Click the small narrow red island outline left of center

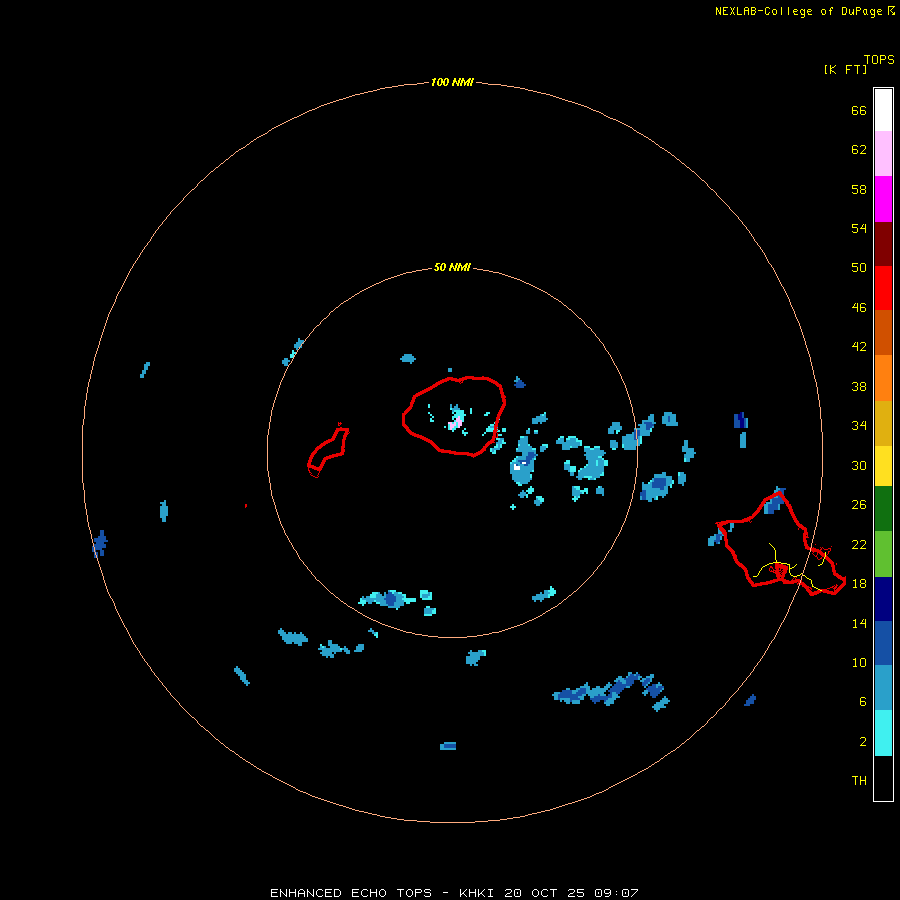[x=328, y=450]
